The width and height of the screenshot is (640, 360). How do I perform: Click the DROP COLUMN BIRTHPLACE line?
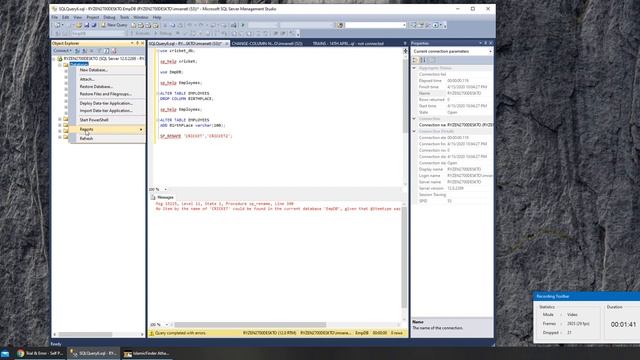click(187, 99)
